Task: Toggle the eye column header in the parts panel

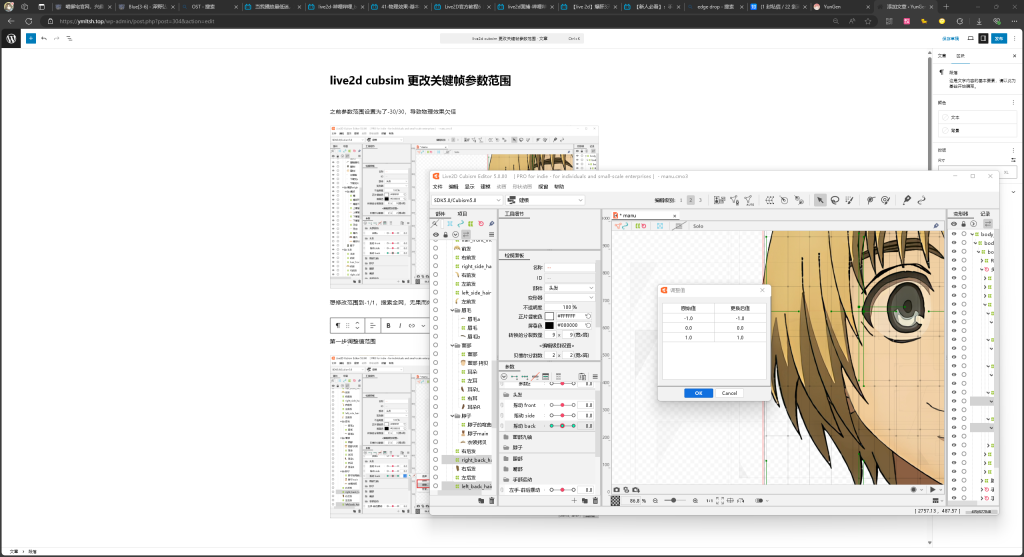Action: (436, 234)
